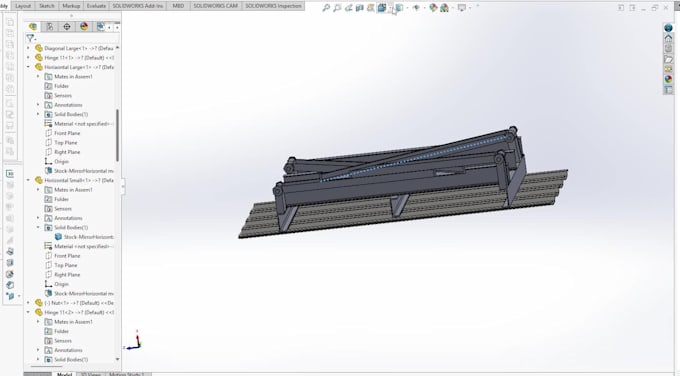This screenshot has height=376, width=680.
Task: Click the globe icon in the left toolbar
Action: (10, 274)
